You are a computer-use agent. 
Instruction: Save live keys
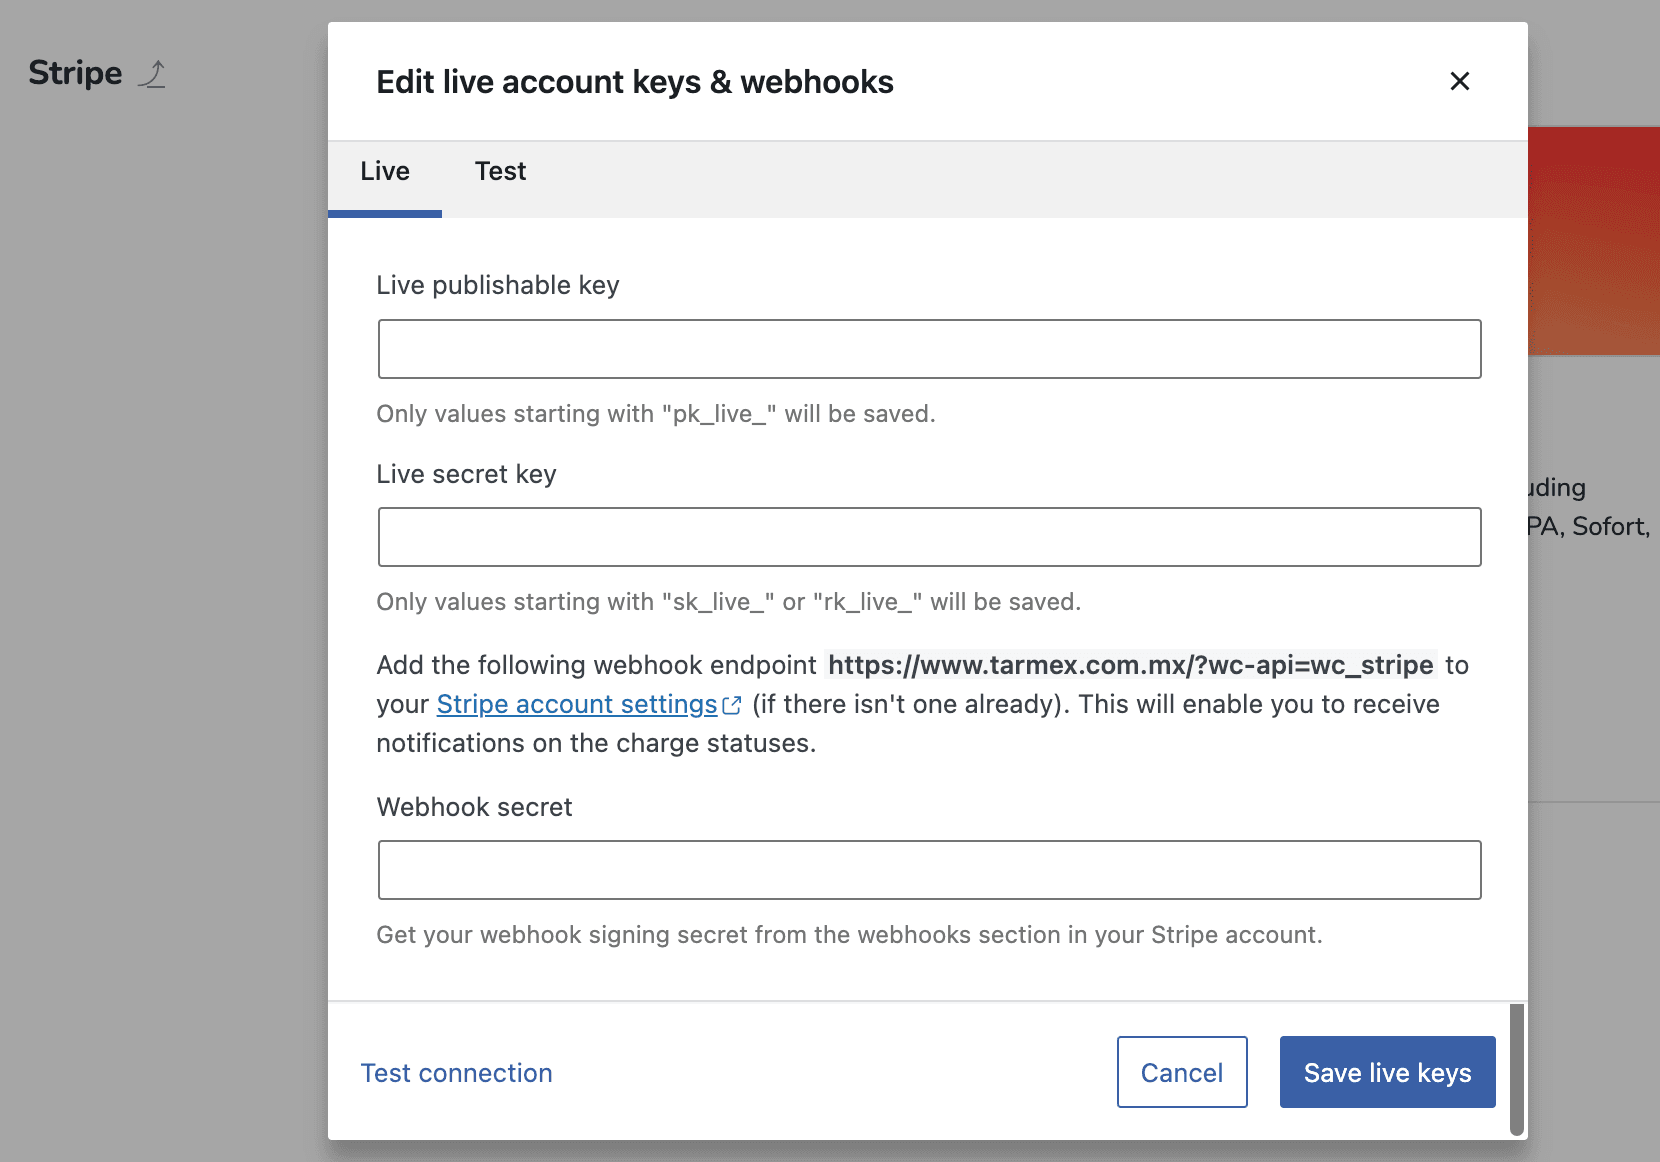[x=1387, y=1073]
